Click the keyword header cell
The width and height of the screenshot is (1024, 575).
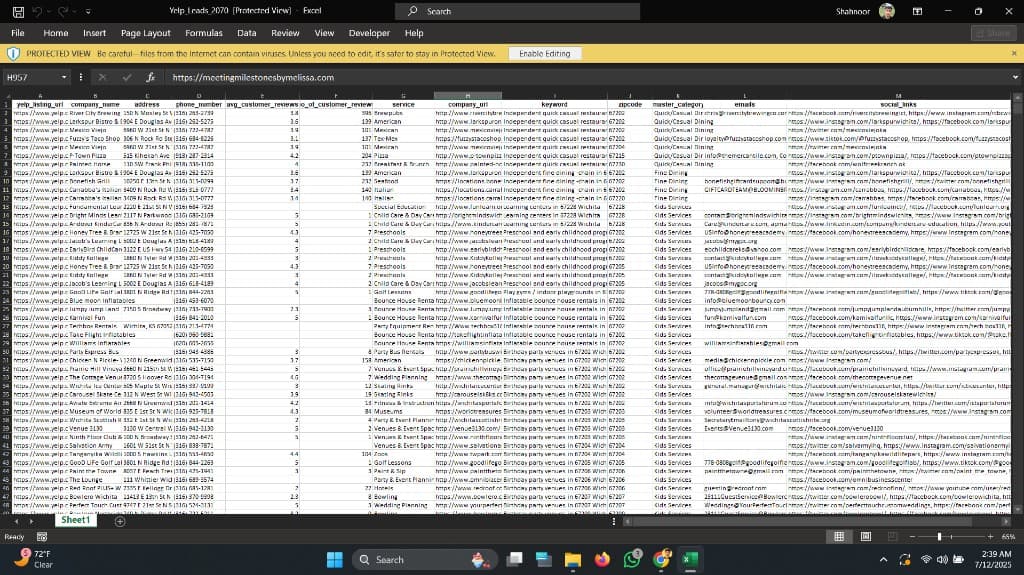pyautogui.click(x=554, y=104)
